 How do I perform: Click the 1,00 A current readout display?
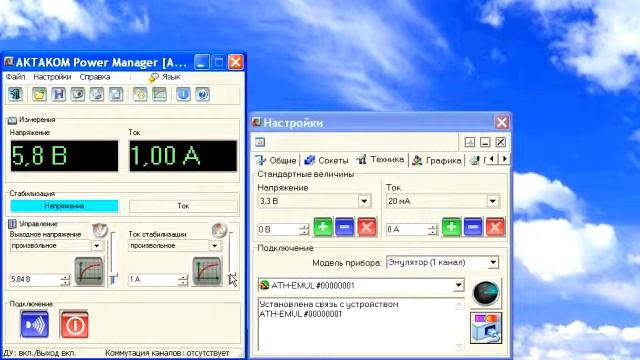(183, 156)
